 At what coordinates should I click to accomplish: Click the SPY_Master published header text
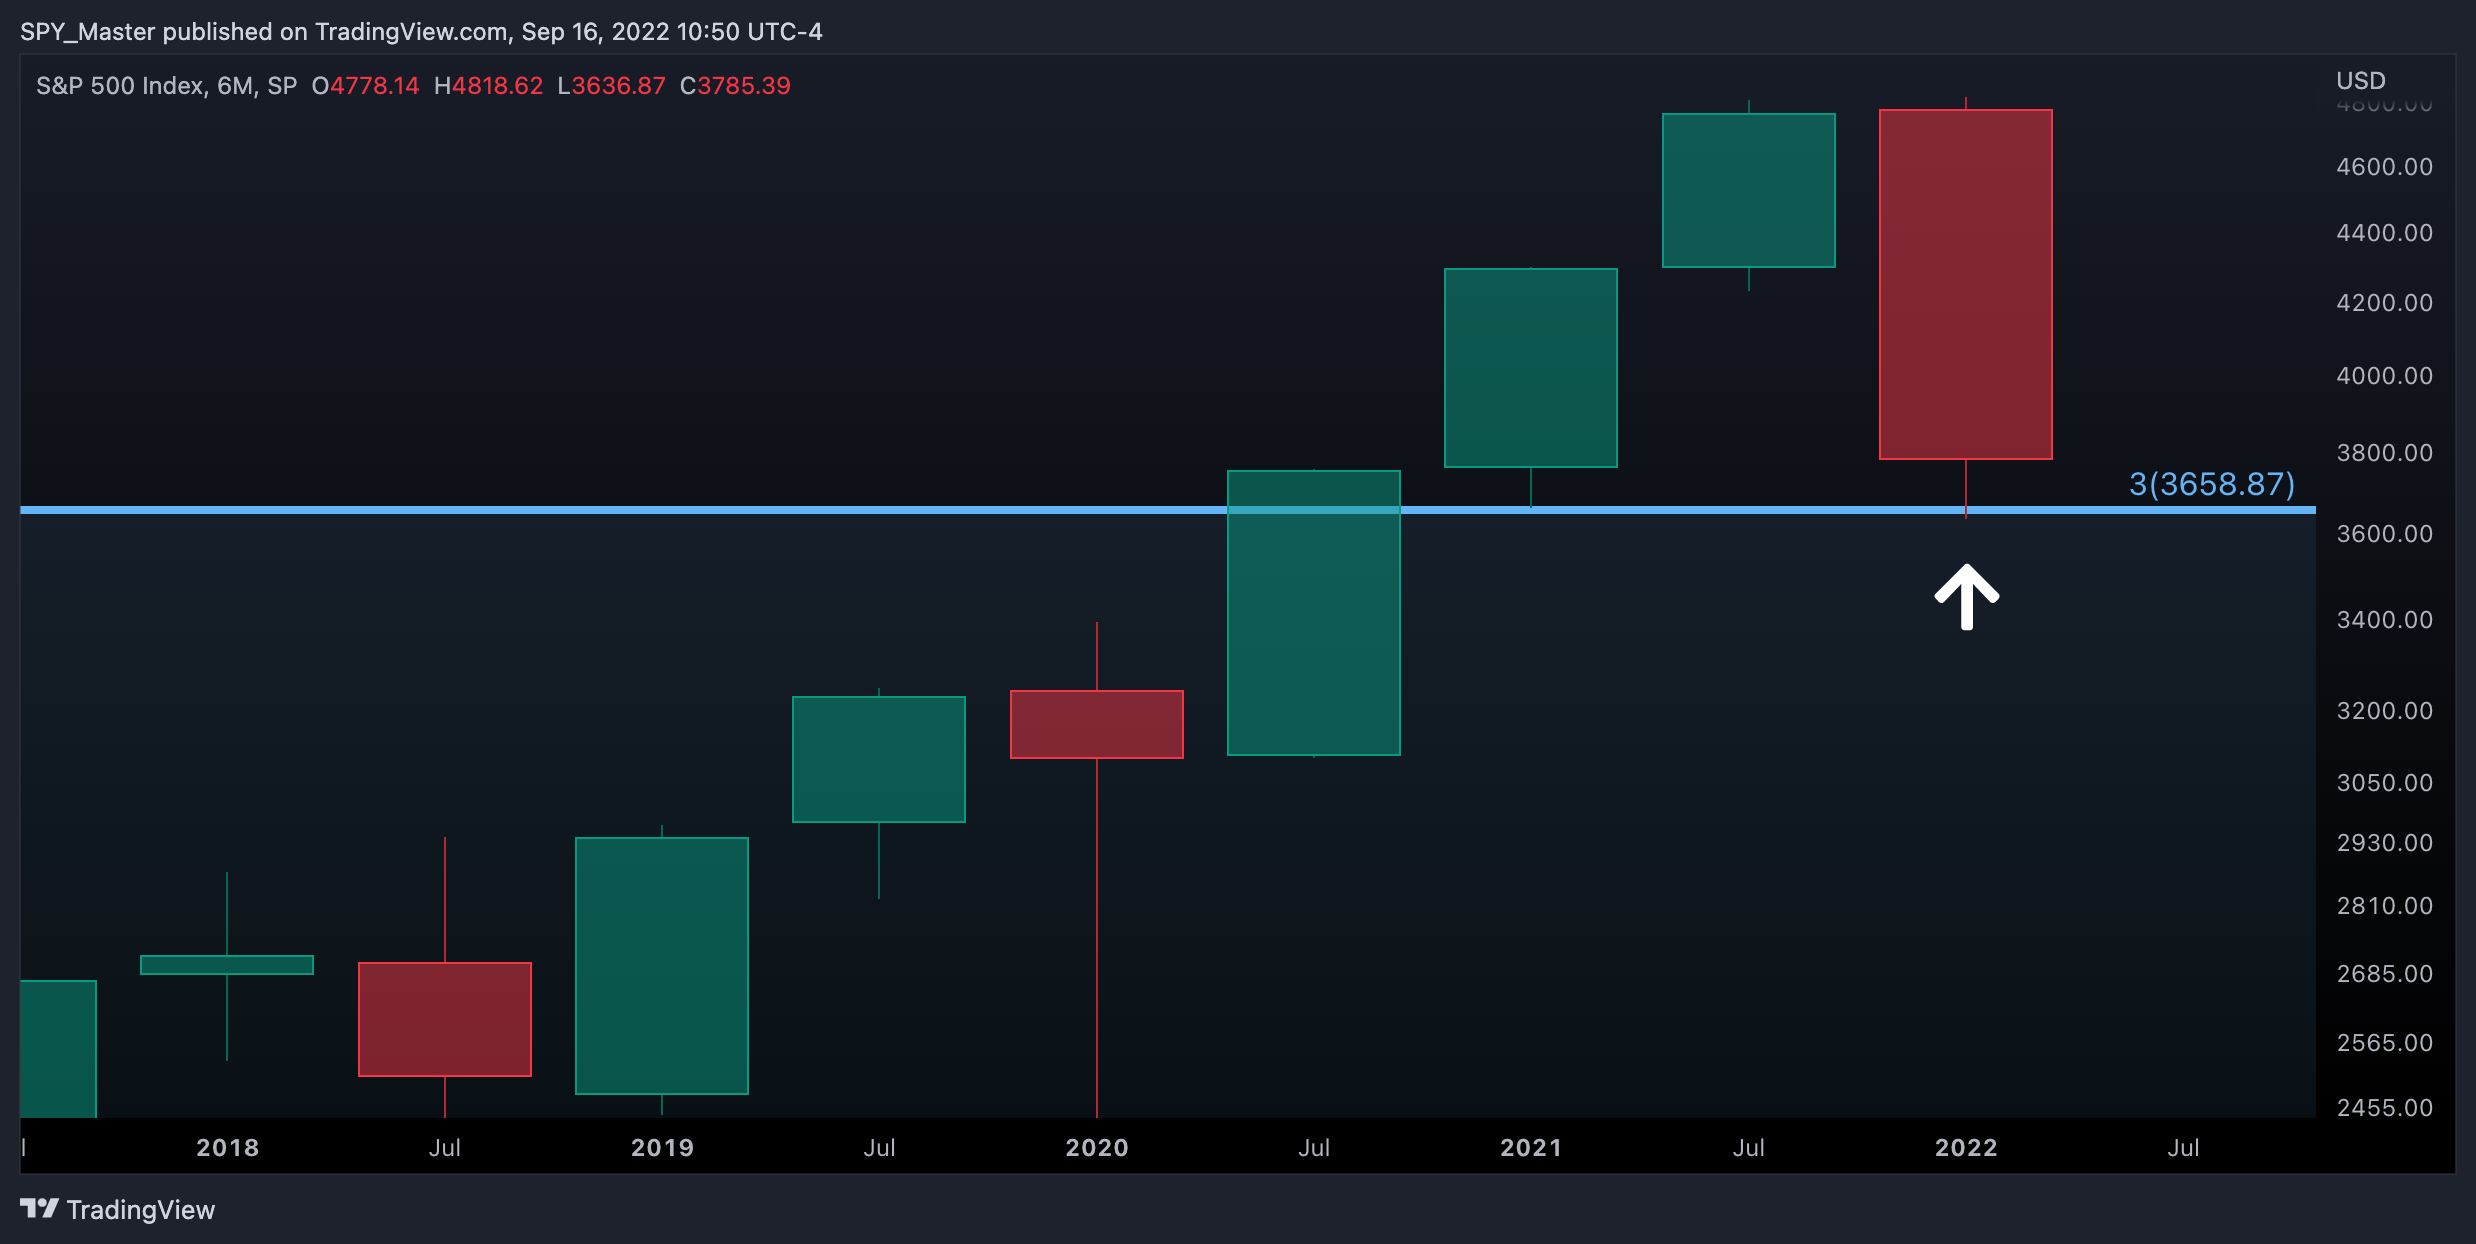(x=421, y=32)
